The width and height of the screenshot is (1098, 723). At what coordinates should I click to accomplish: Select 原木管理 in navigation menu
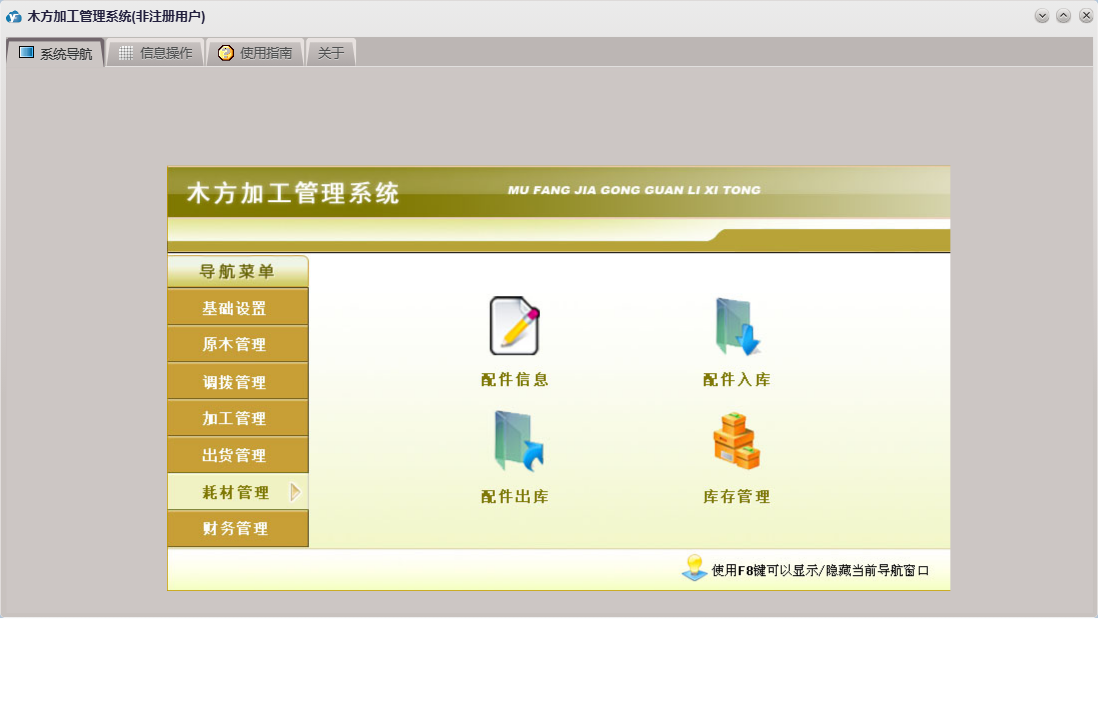[x=238, y=344]
